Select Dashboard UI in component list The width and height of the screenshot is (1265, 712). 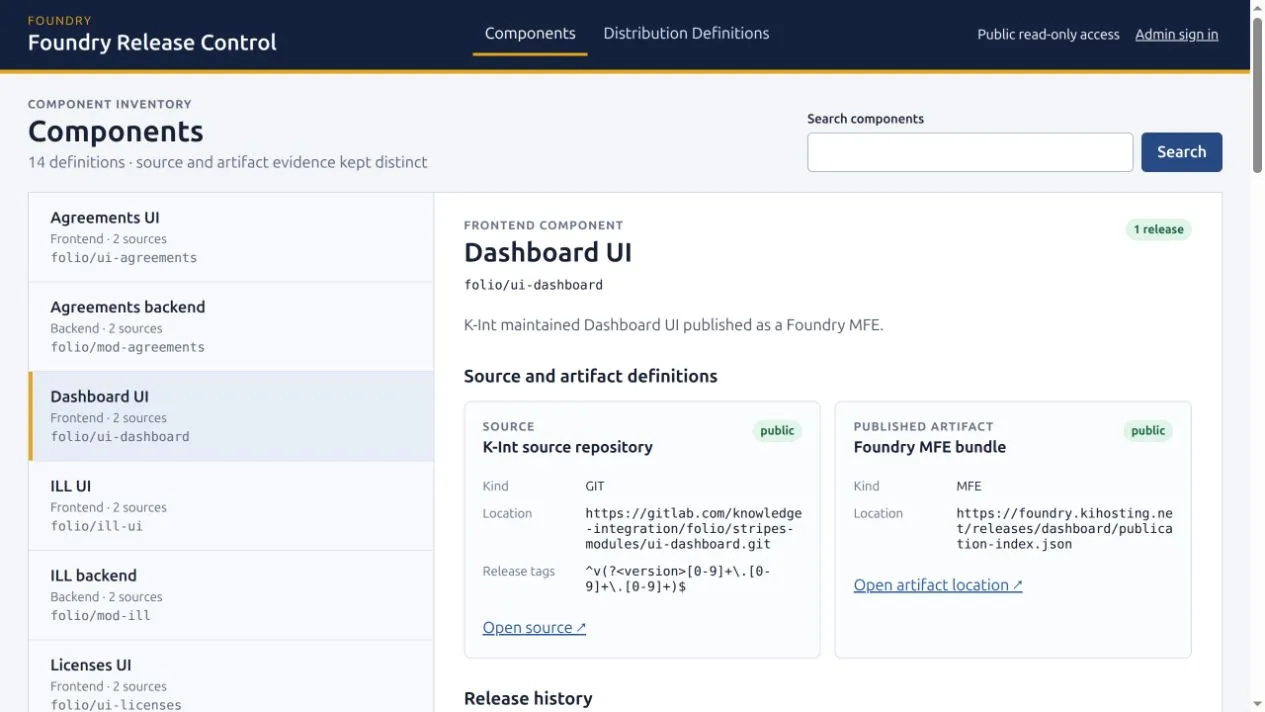[x=231, y=416]
